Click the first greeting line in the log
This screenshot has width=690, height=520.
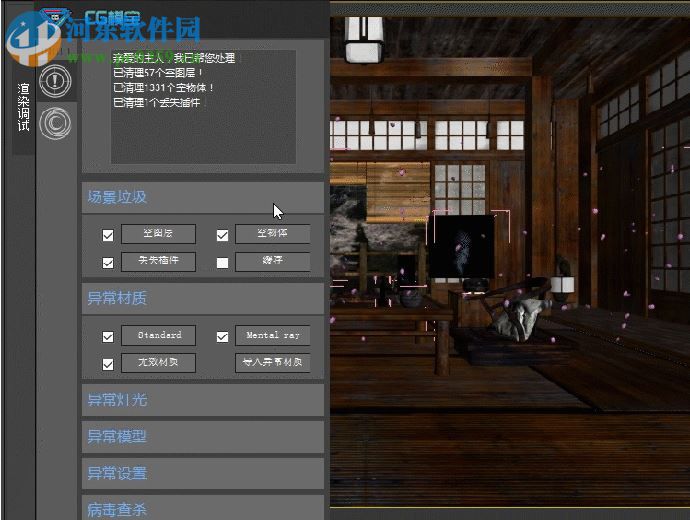(174, 58)
